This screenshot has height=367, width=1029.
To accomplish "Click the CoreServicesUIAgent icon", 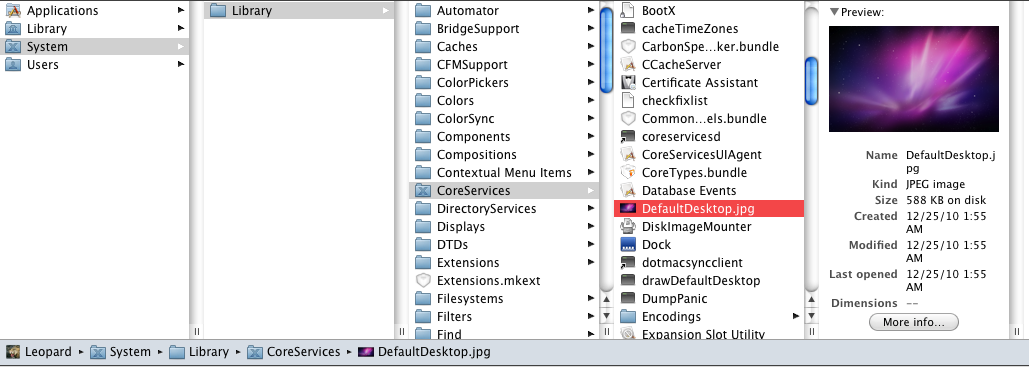I will (628, 154).
